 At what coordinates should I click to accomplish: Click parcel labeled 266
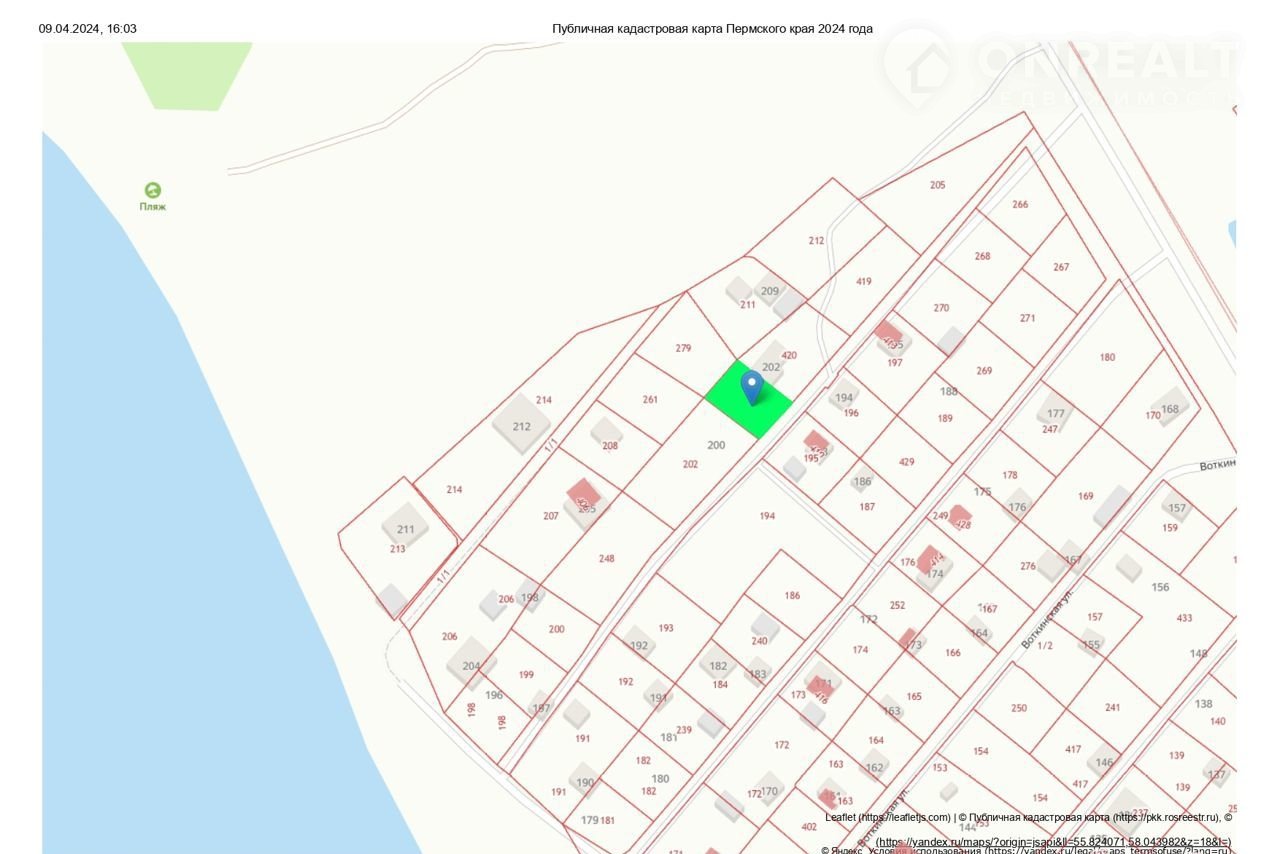pyautogui.click(x=1019, y=204)
